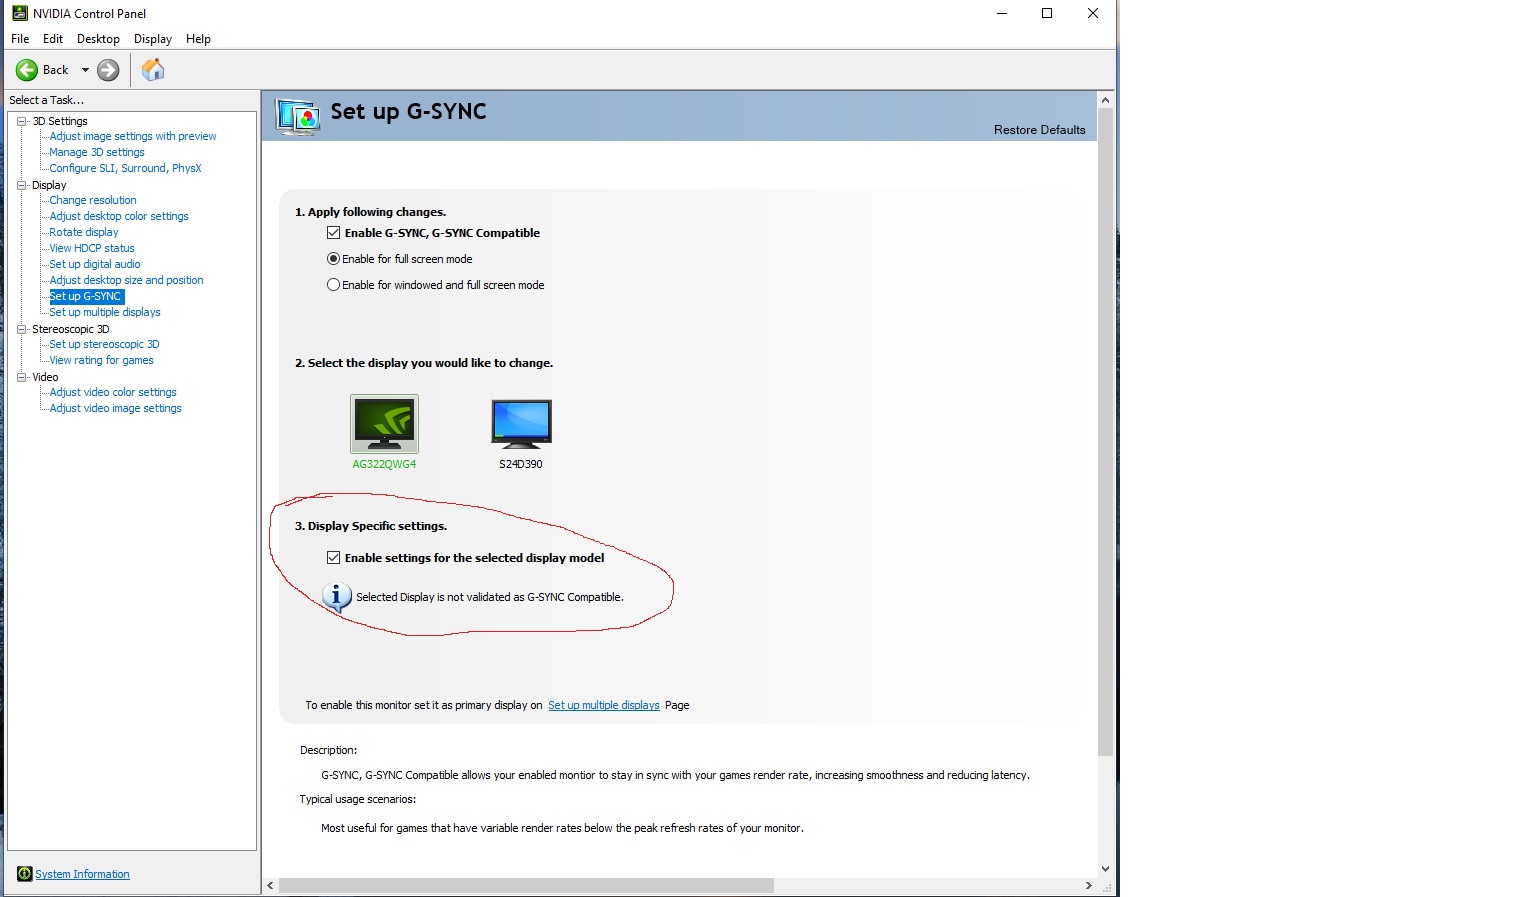Click the Stereoscopic 3D category label
Viewport: 1536px width, 897px height.
[70, 329]
